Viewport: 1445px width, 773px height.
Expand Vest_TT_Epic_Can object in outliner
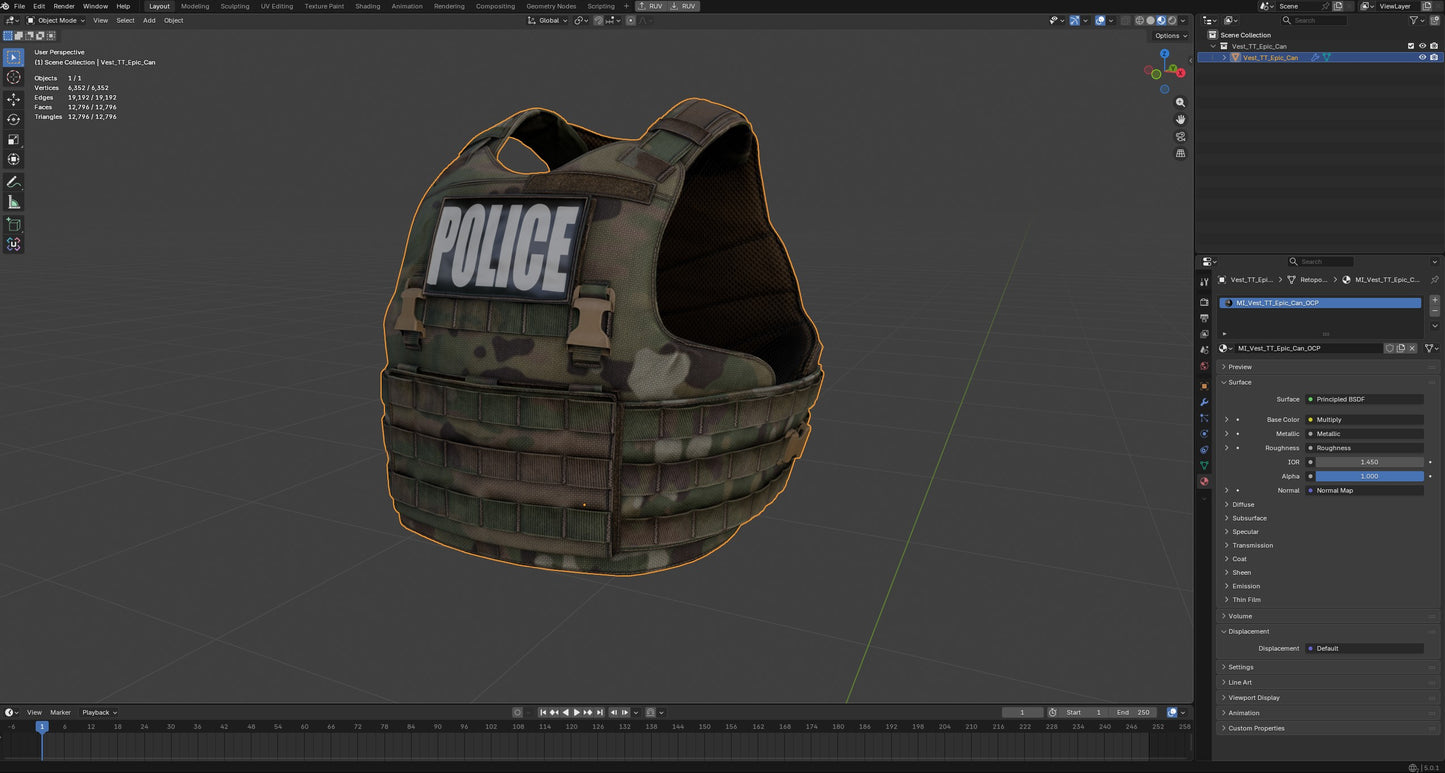click(1224, 57)
